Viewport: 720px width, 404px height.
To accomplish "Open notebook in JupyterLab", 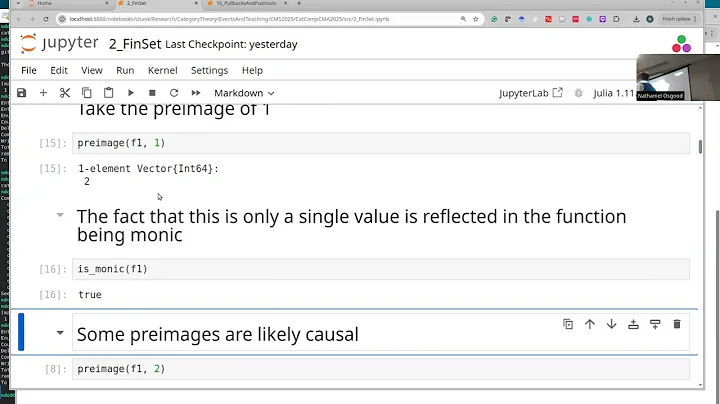I will 530,93.
